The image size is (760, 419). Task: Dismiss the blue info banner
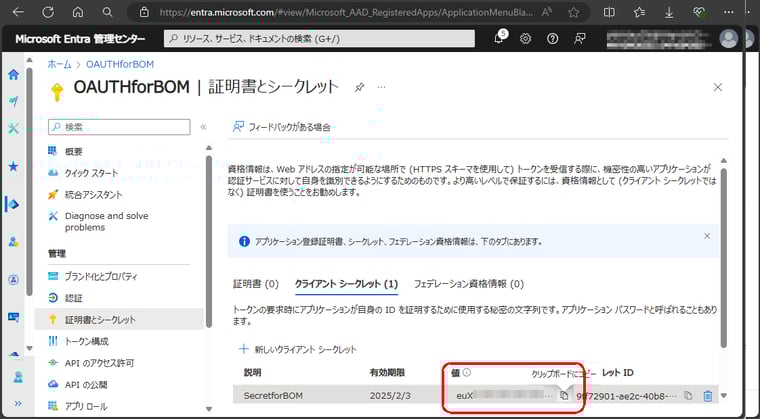coord(707,236)
